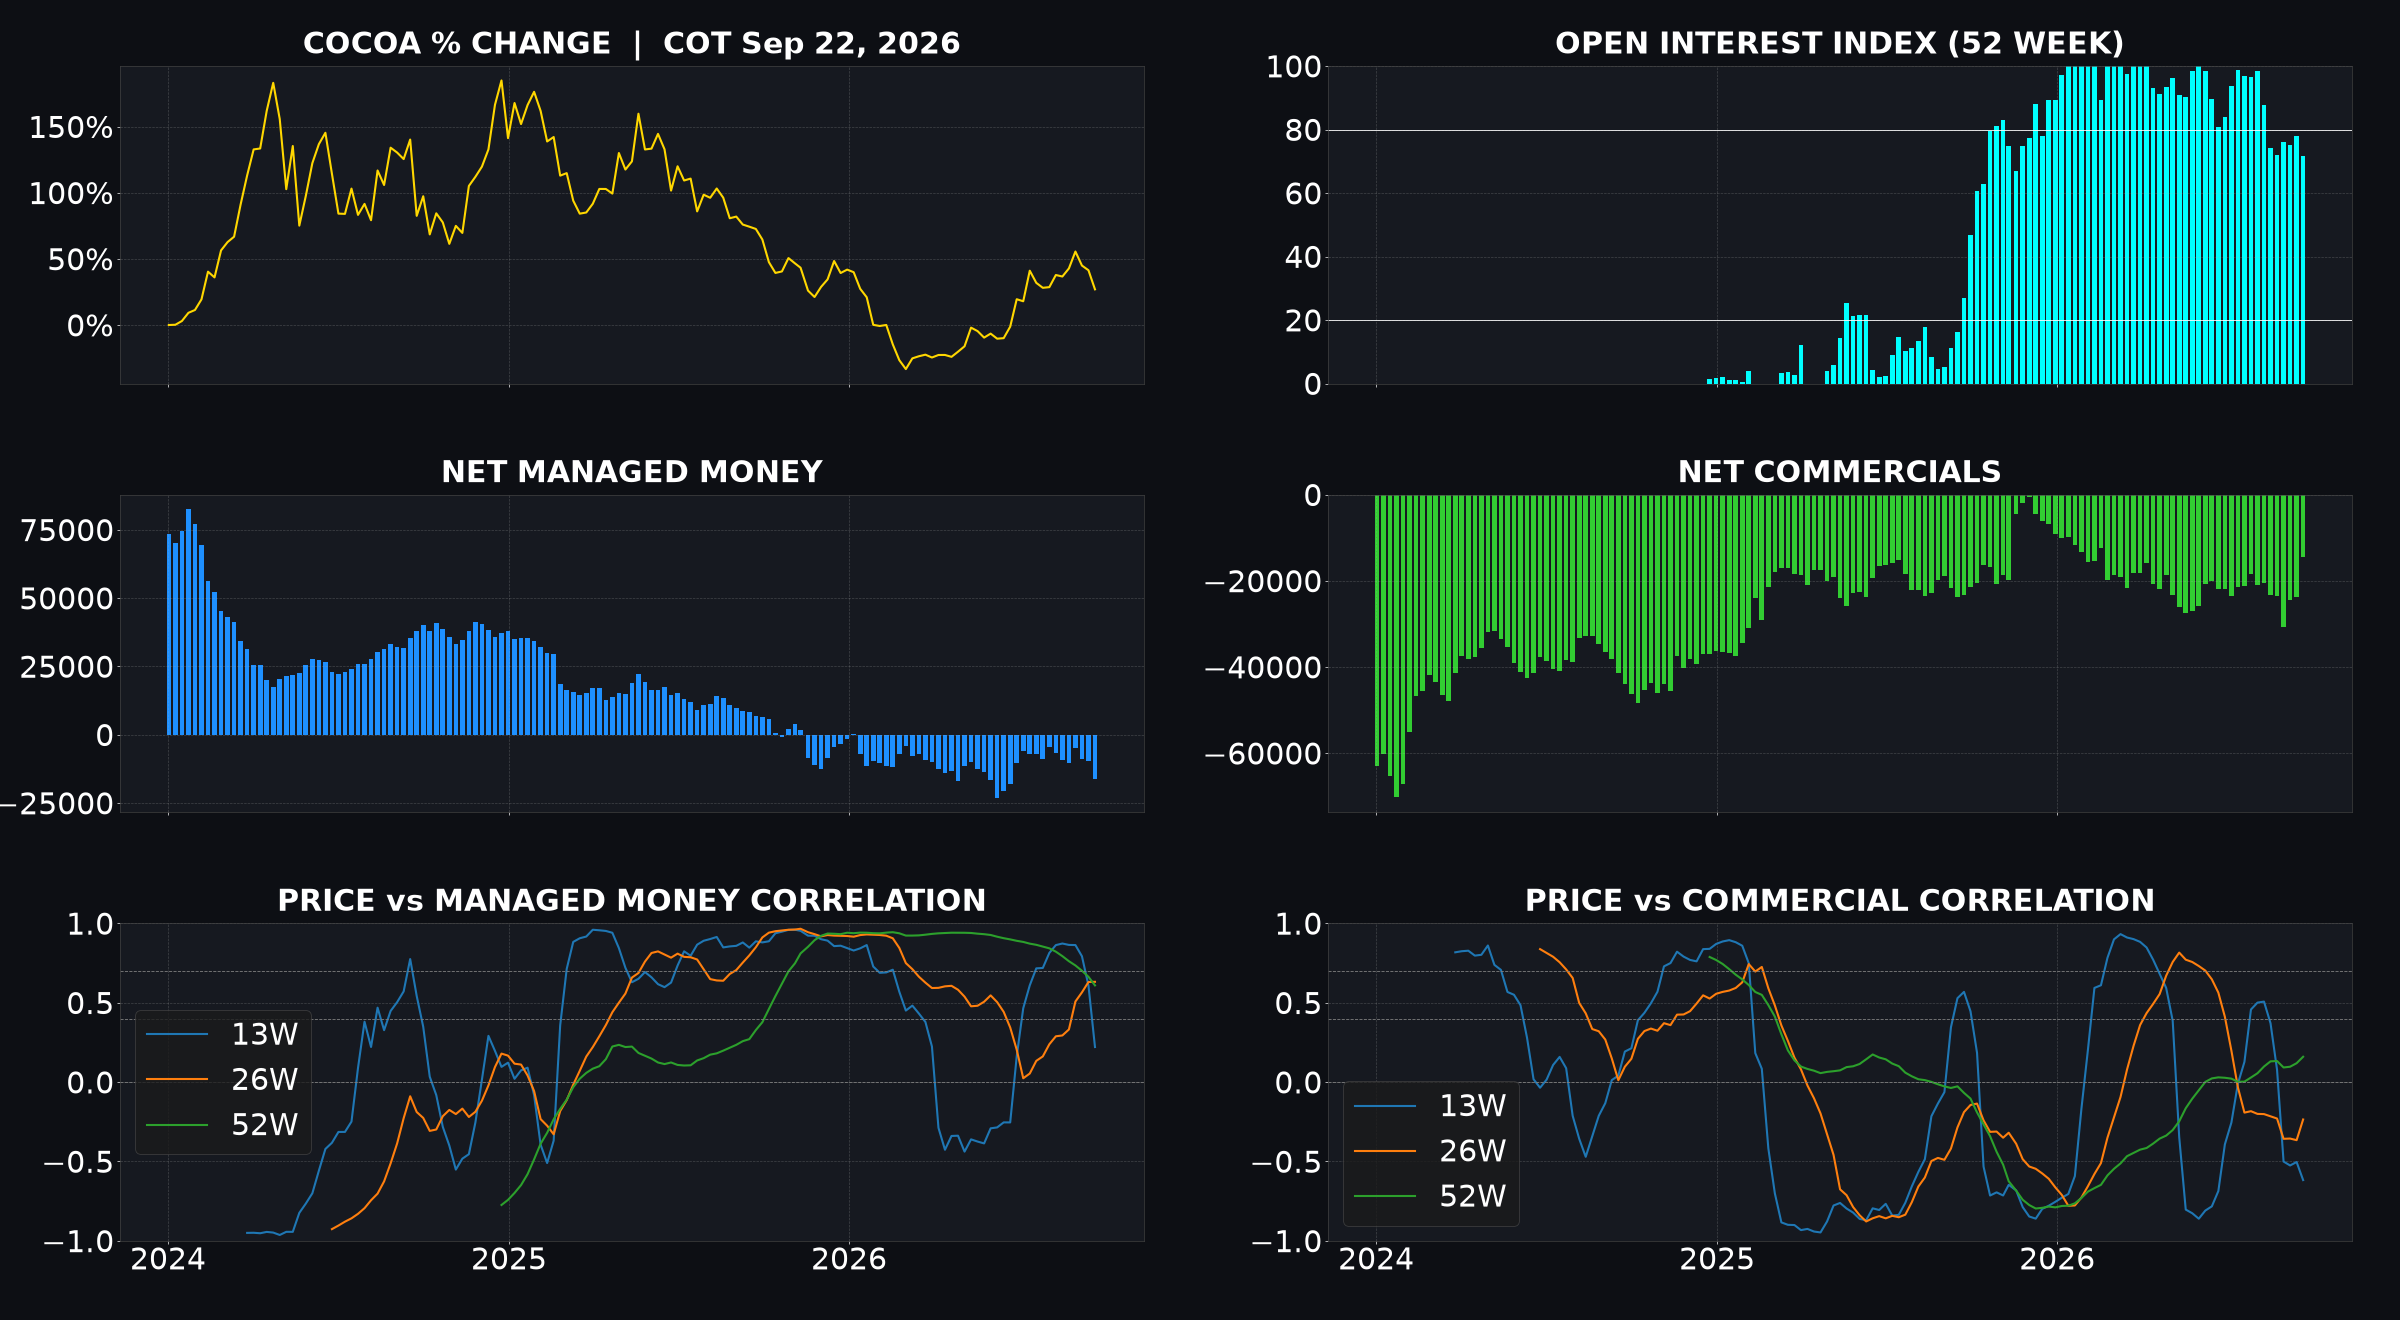Image resolution: width=2400 pixels, height=1320 pixels.
Task: Click the 80 level label on open interest index
Action: pos(1302,131)
